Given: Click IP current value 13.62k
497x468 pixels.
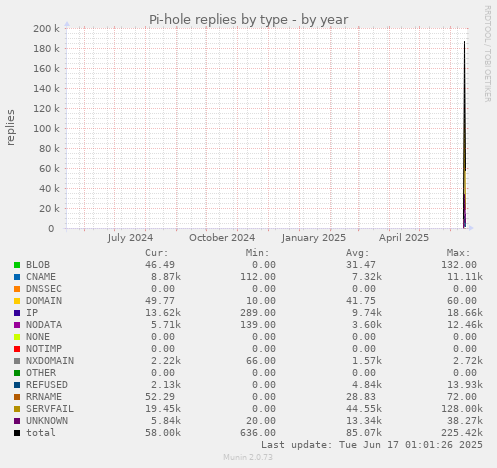Looking at the screenshot, I should coord(163,313).
